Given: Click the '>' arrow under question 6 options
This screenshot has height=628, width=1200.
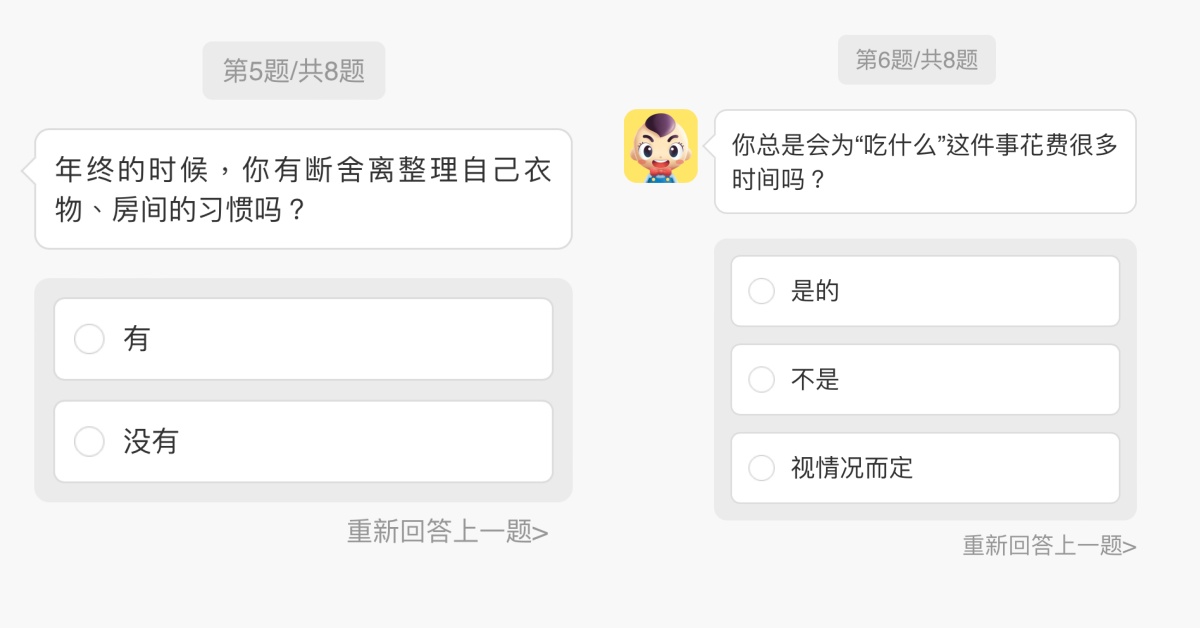Looking at the screenshot, I should pos(1130,546).
